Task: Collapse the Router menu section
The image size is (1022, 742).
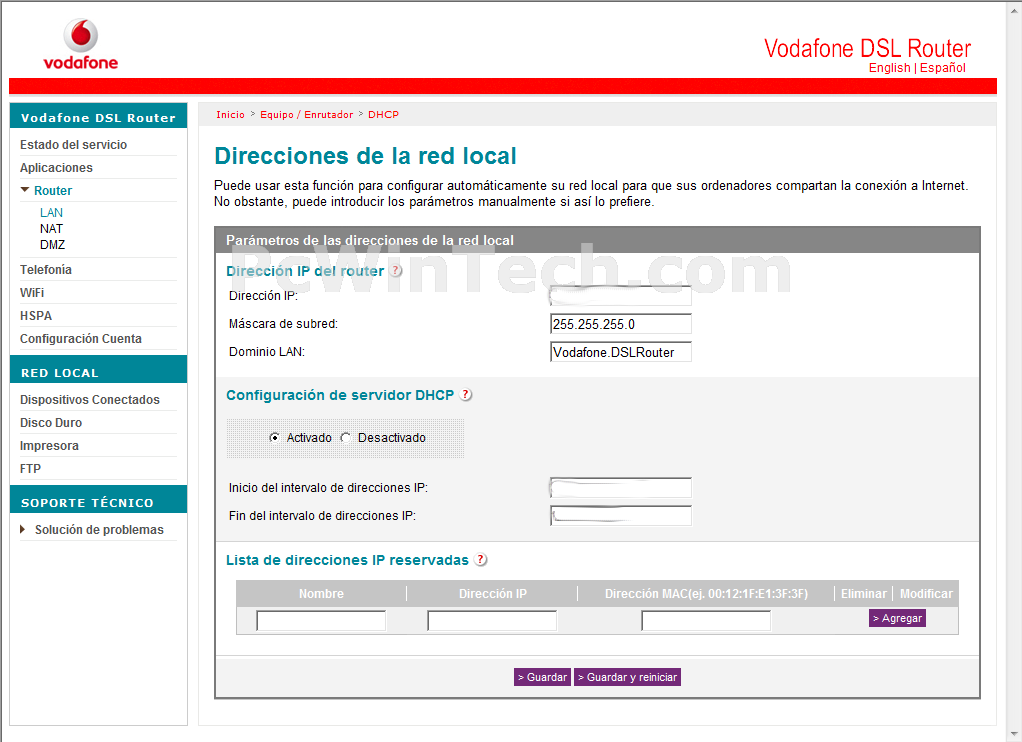Action: click(x=25, y=190)
